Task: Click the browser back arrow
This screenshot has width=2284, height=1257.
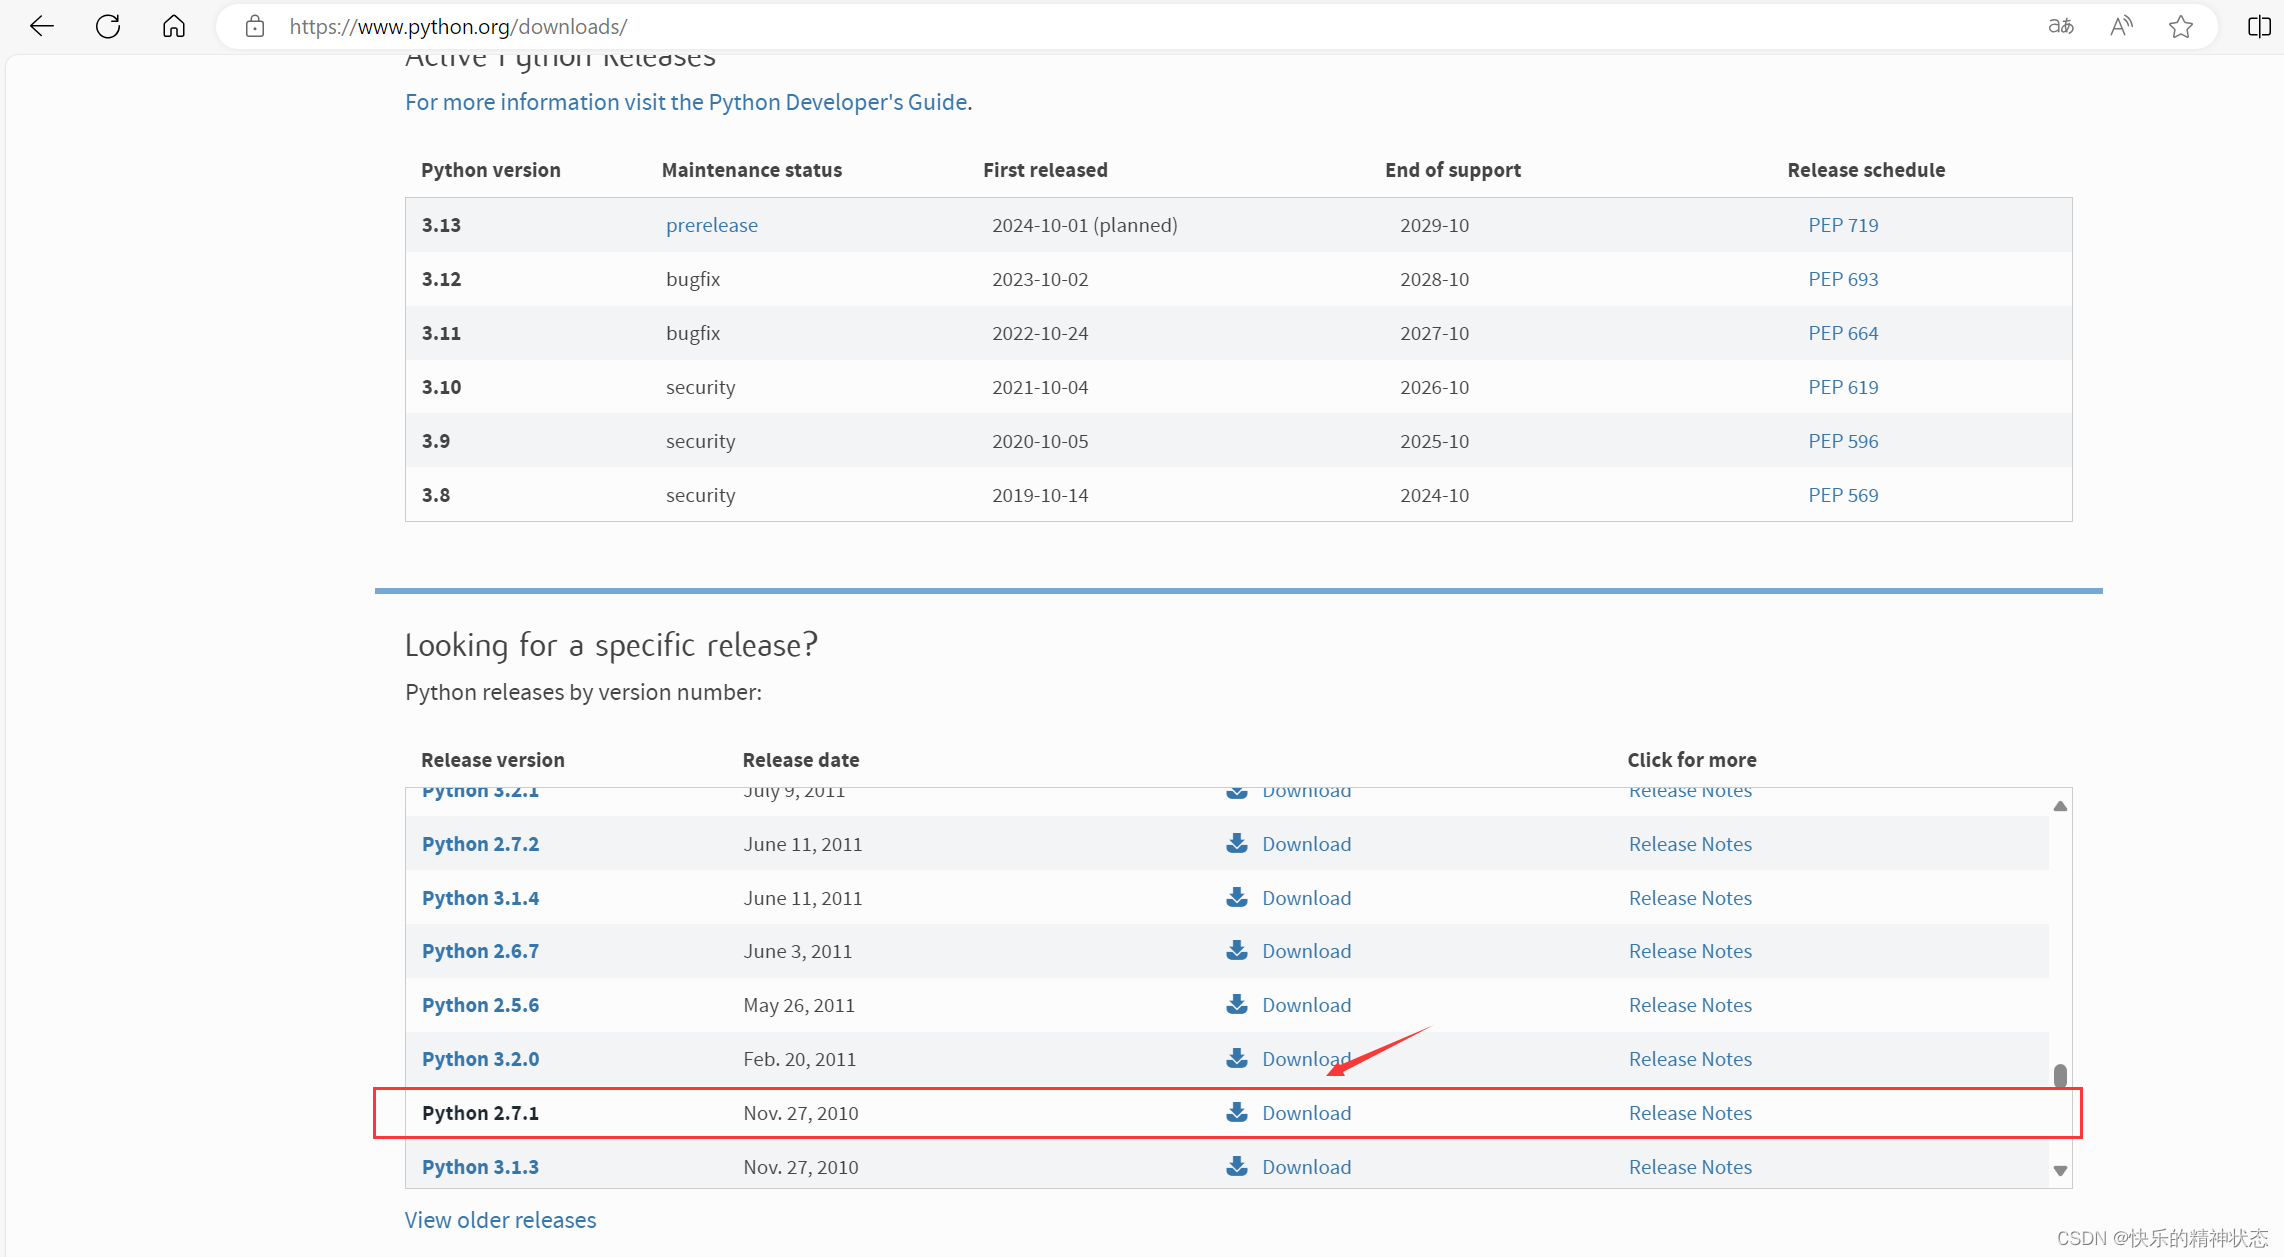Action: tap(42, 26)
